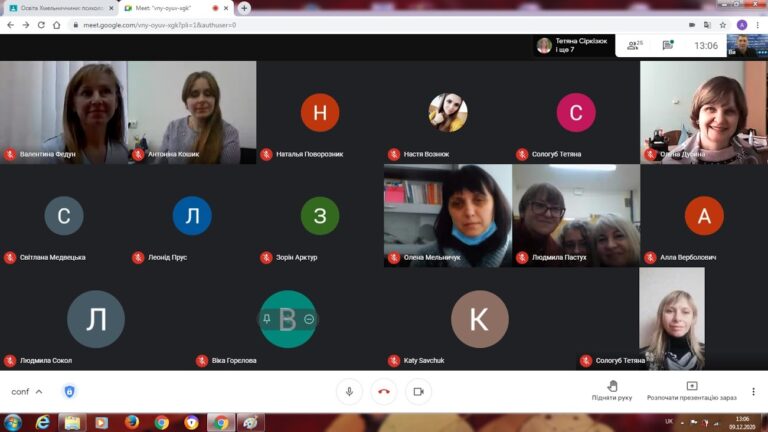Open the participants list icon
The height and width of the screenshot is (432, 768).
[x=634, y=46]
